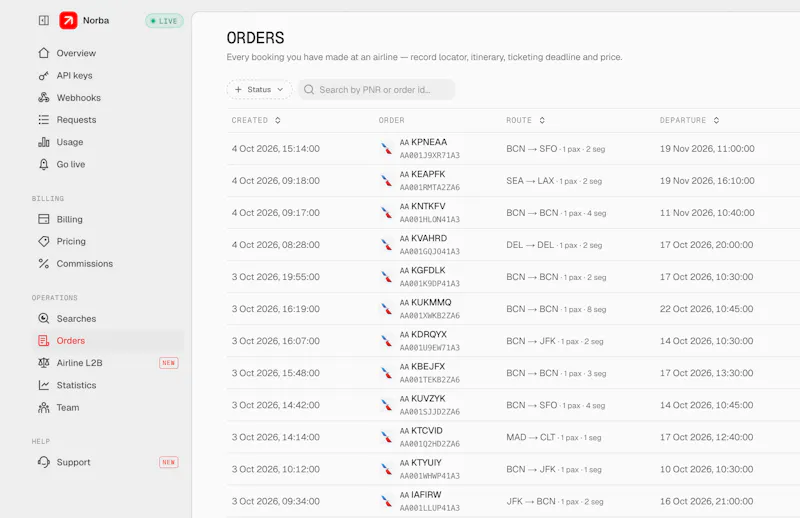
Task: Click departure 22 Oct 2026, 10:45:00
Action: point(706,309)
